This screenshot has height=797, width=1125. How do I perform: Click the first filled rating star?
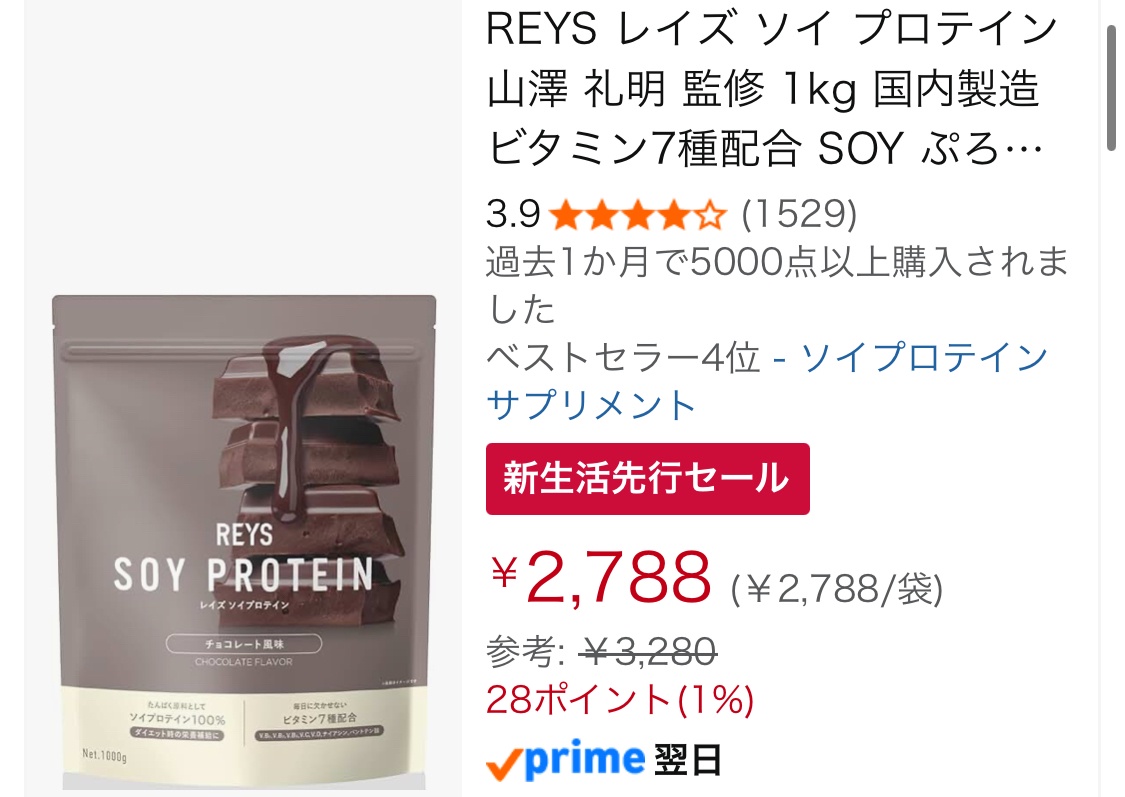pos(566,214)
